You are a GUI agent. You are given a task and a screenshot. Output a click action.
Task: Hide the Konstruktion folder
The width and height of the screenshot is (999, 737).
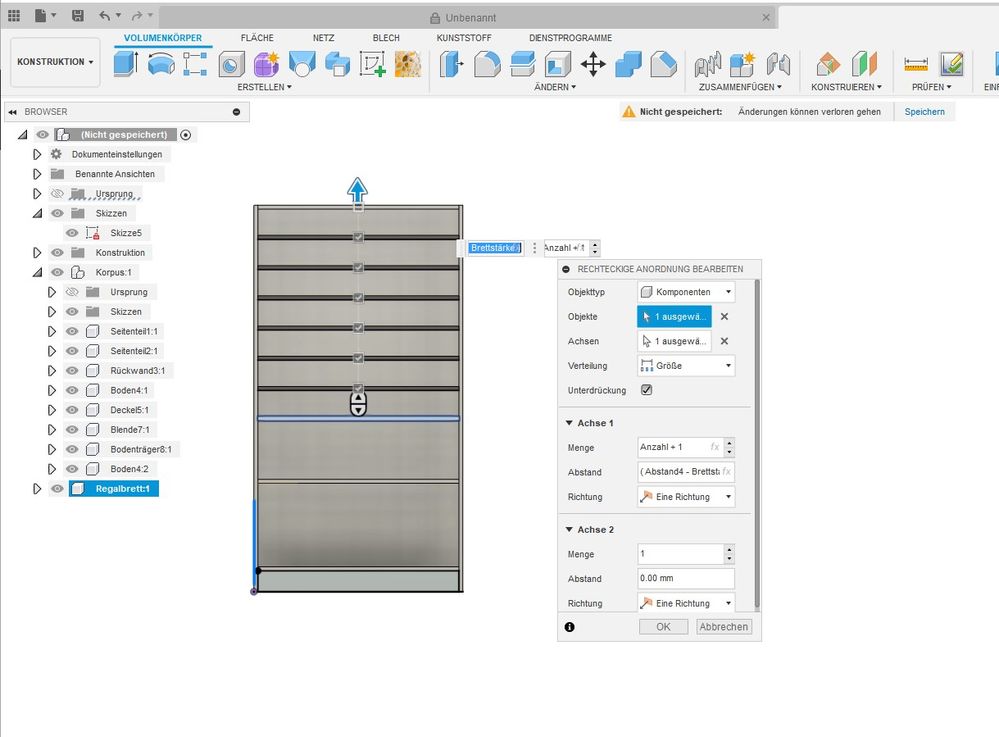pyautogui.click(x=57, y=252)
